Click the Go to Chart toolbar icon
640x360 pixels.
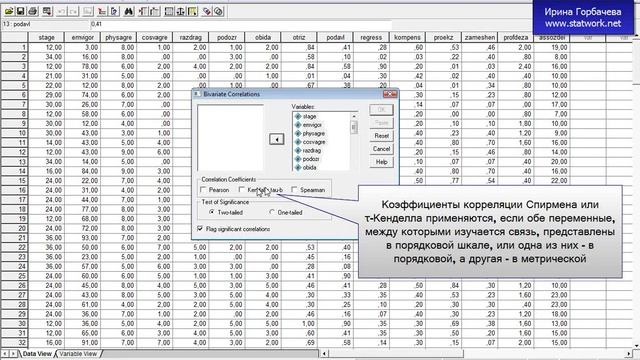(88, 11)
